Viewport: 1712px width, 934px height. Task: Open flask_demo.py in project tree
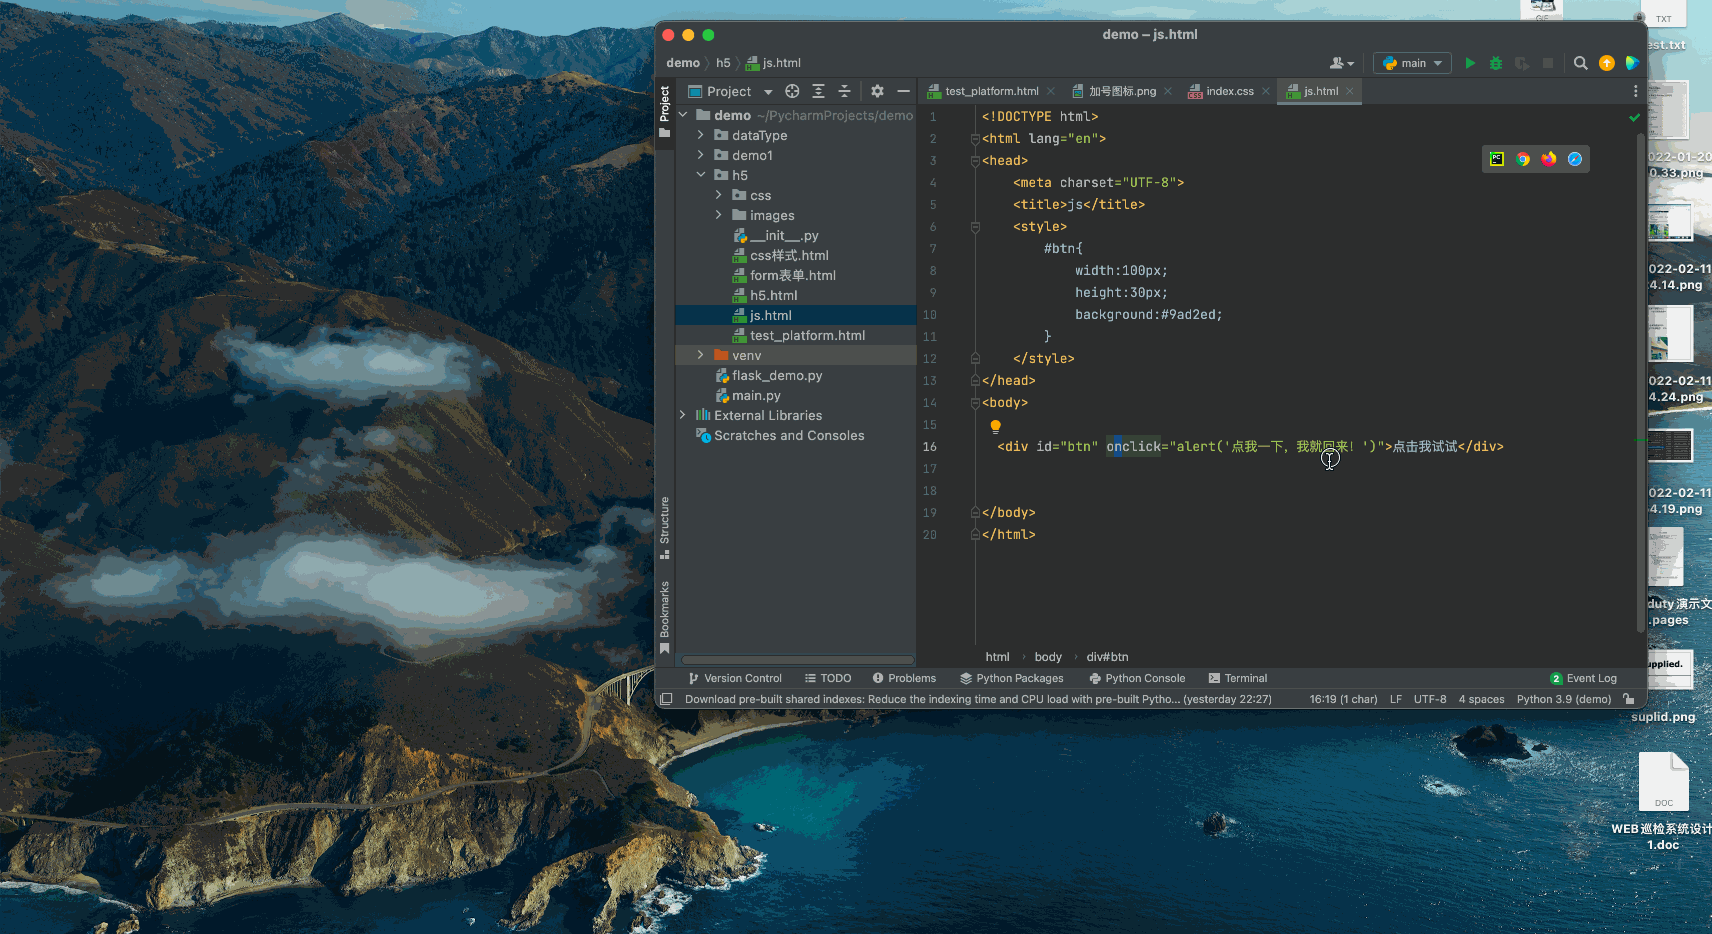click(x=776, y=375)
